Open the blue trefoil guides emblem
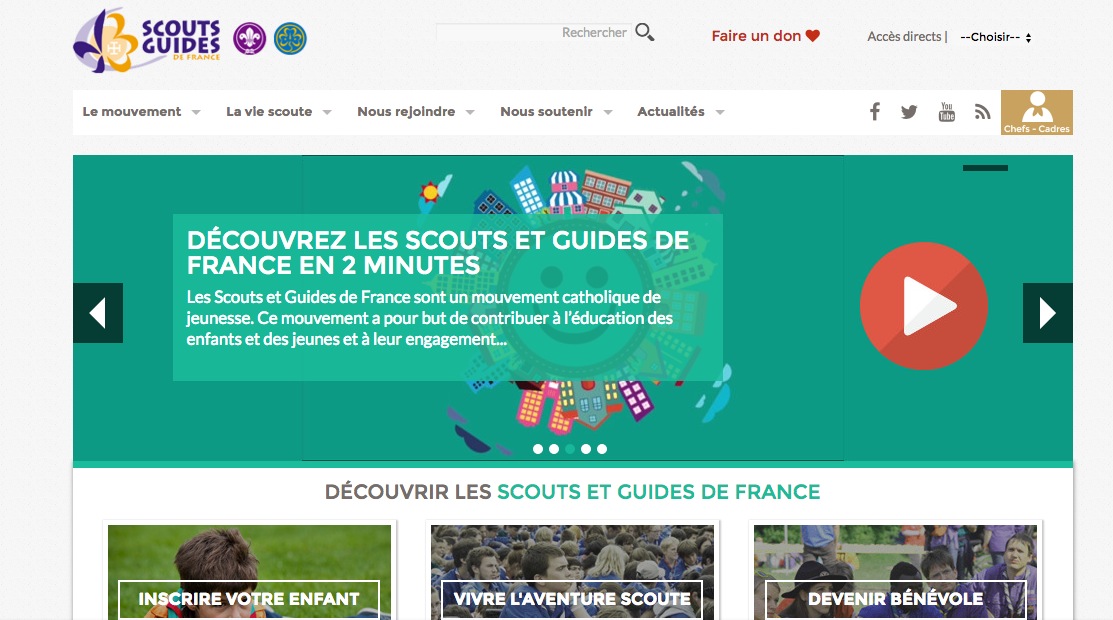The height and width of the screenshot is (620, 1113). [x=290, y=38]
